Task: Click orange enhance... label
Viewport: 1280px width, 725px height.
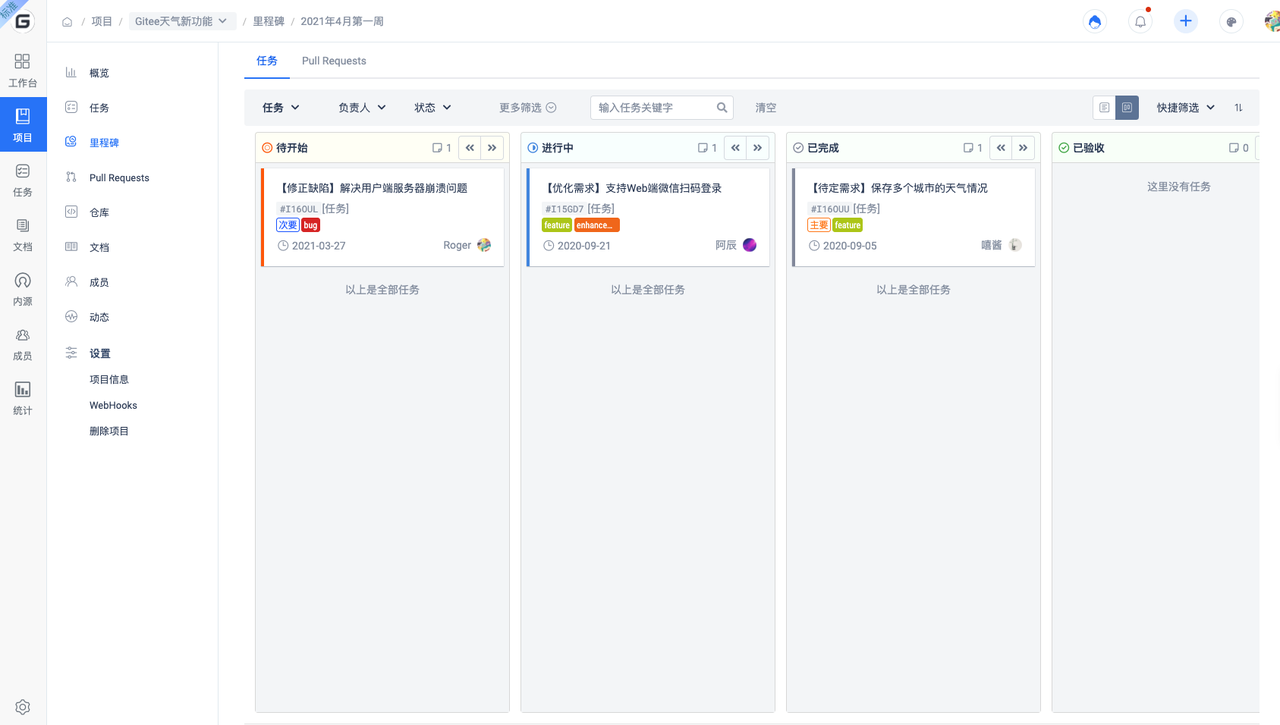Action: (597, 226)
